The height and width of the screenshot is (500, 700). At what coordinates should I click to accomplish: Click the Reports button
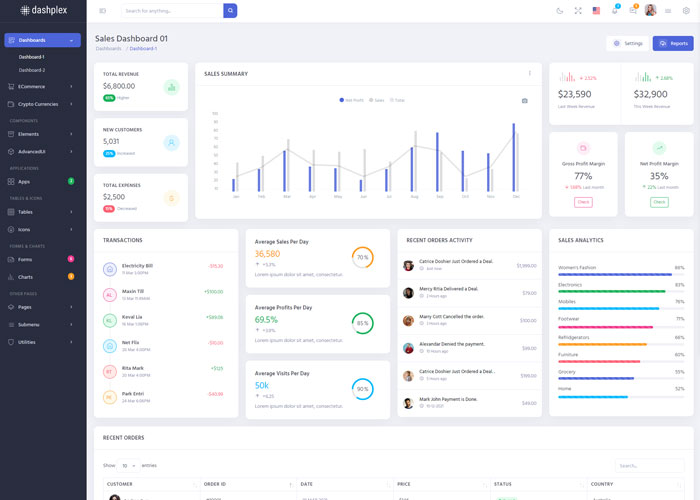[x=673, y=44]
